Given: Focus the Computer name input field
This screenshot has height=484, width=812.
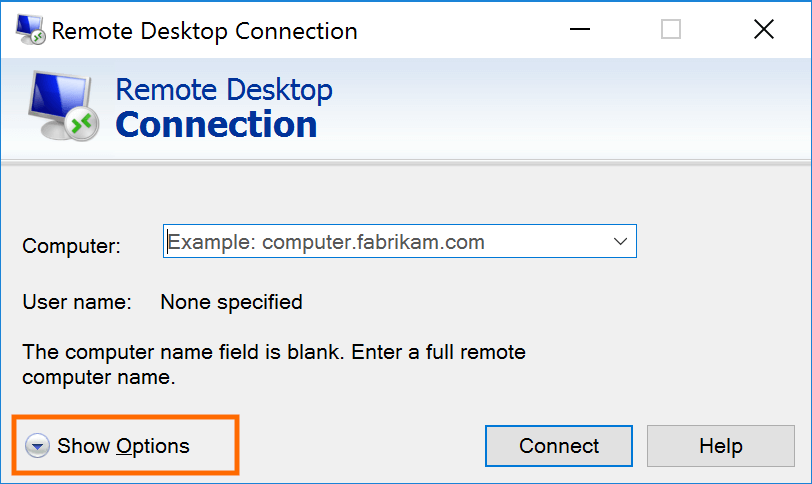Looking at the screenshot, I should coord(385,241).
